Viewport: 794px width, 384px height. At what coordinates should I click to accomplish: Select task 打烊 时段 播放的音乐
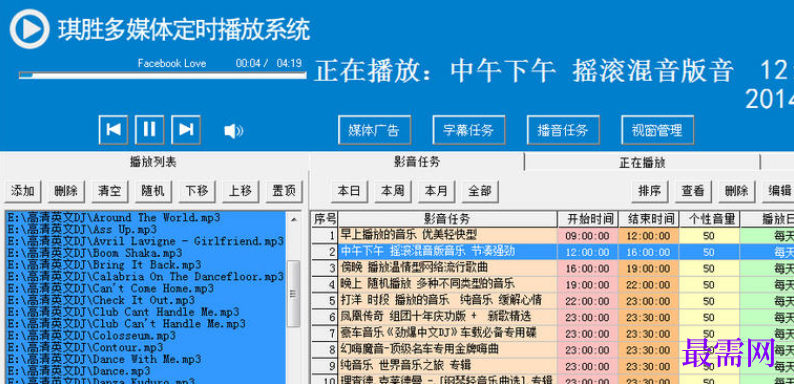448,300
